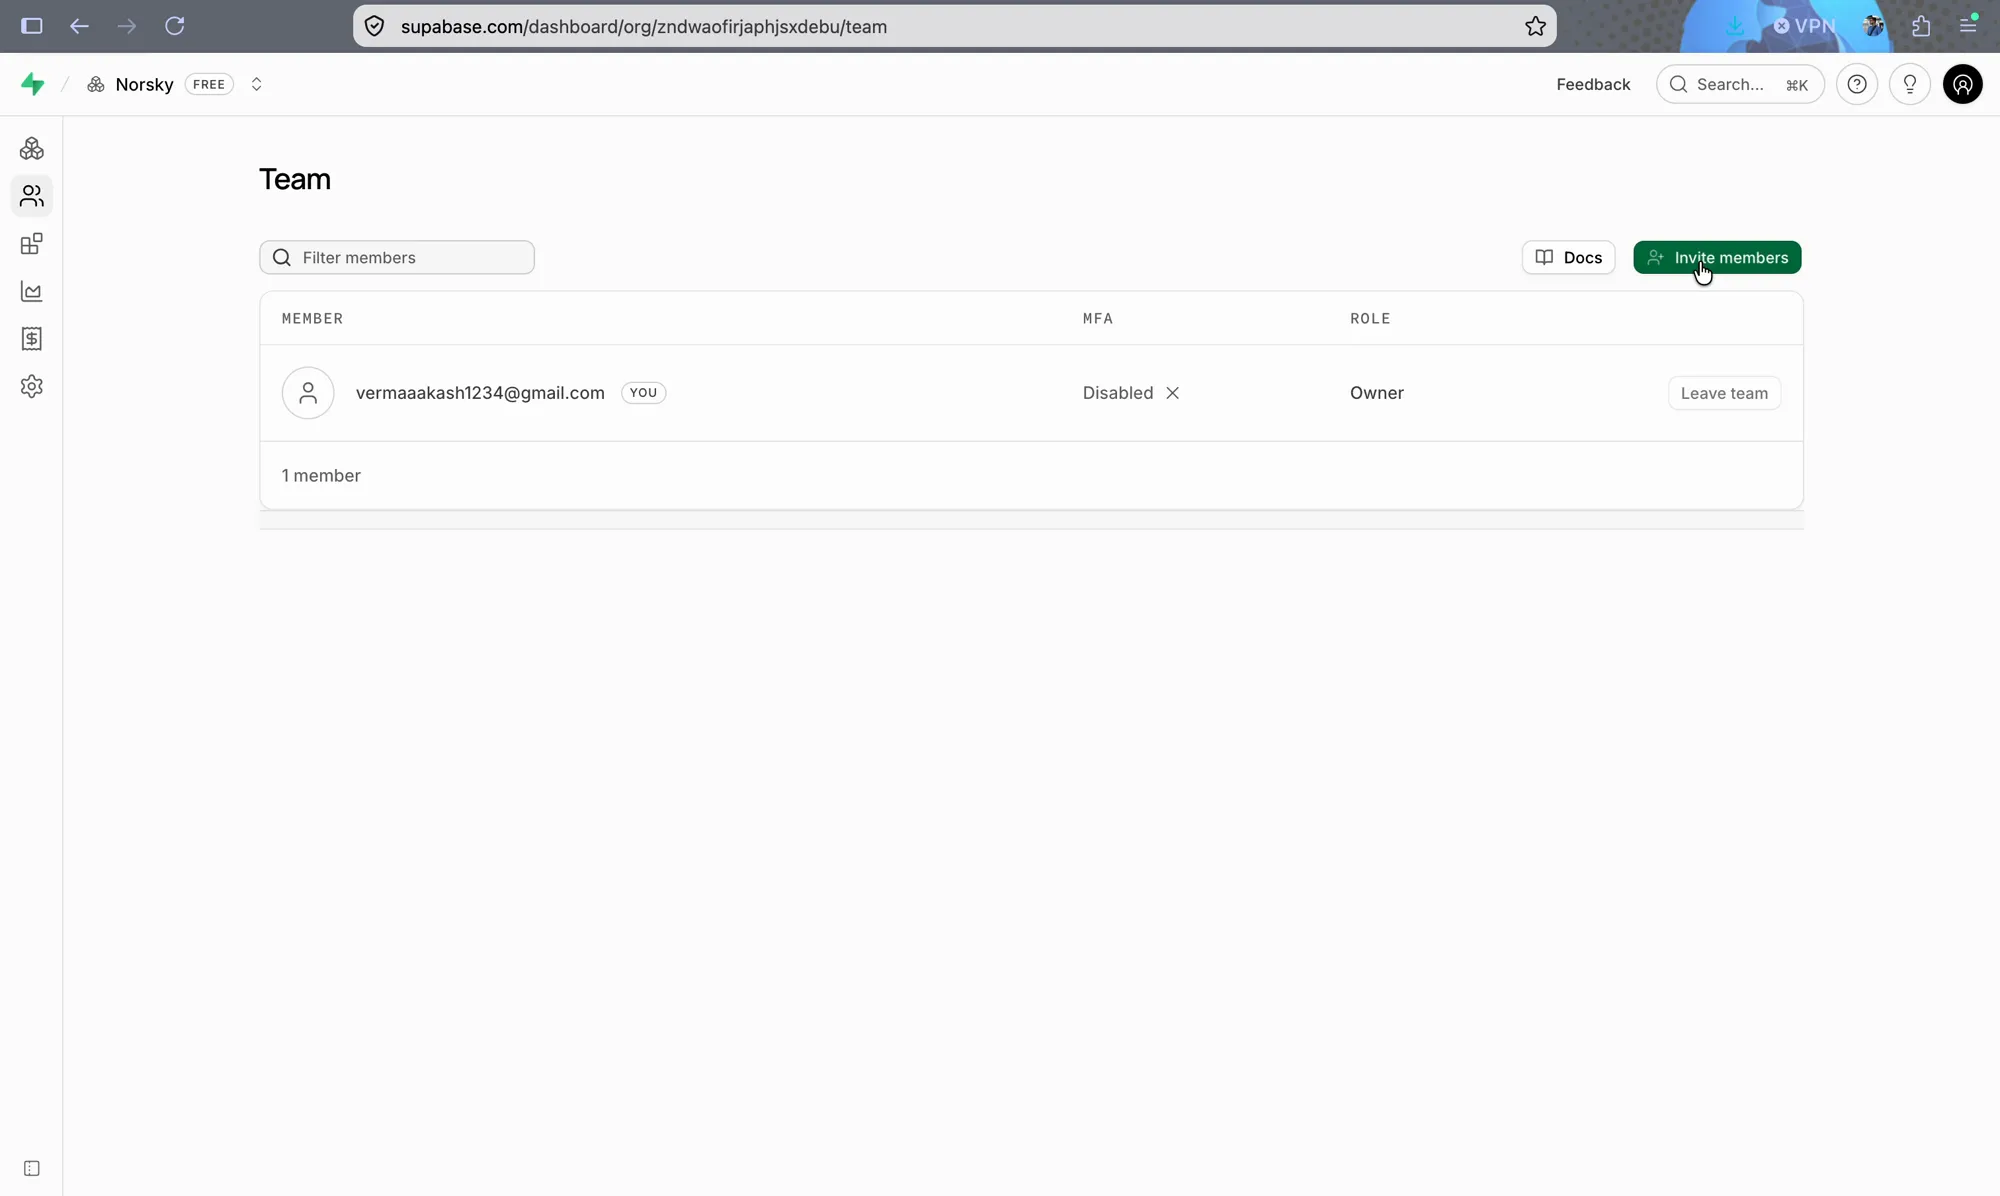Click the member avatar placeholder
The image size is (2000, 1196).
tap(308, 393)
